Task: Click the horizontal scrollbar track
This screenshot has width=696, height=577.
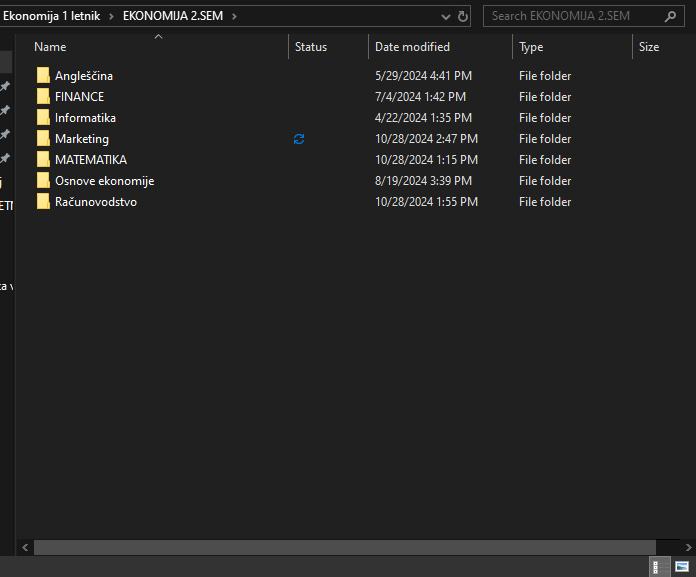Action: click(x=340, y=547)
